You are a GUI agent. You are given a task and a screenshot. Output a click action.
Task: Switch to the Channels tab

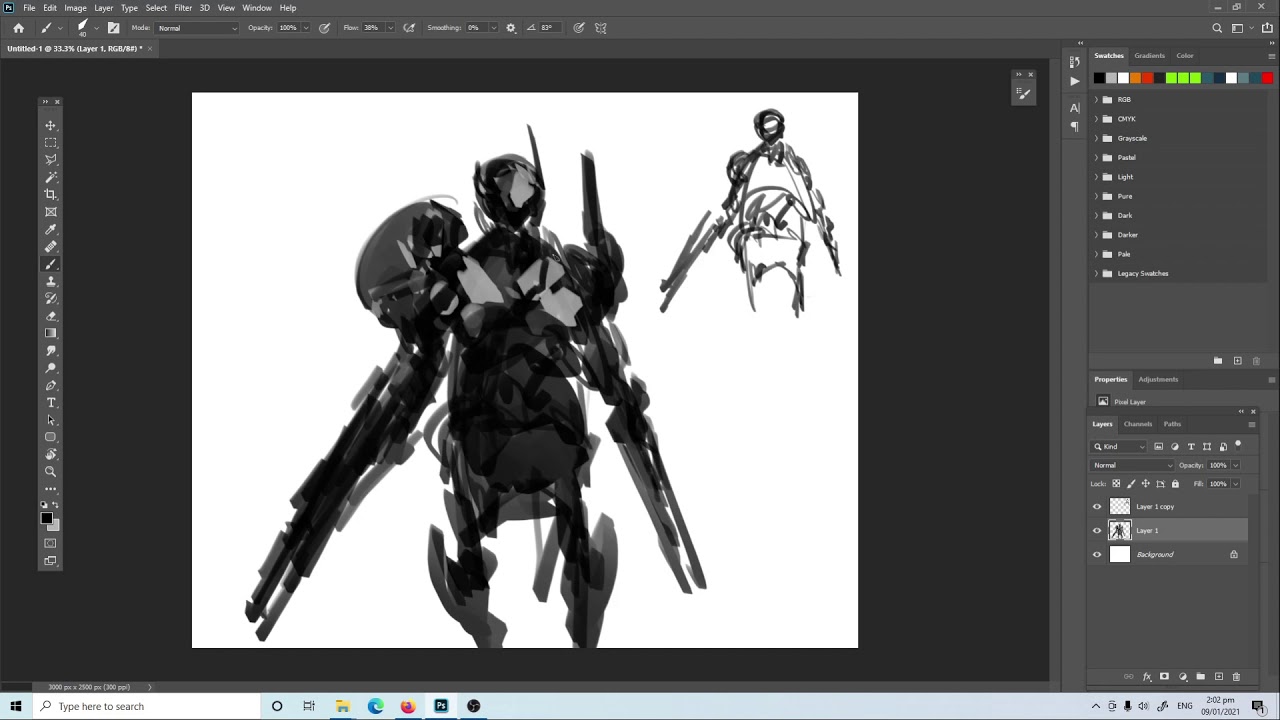tap(1138, 424)
